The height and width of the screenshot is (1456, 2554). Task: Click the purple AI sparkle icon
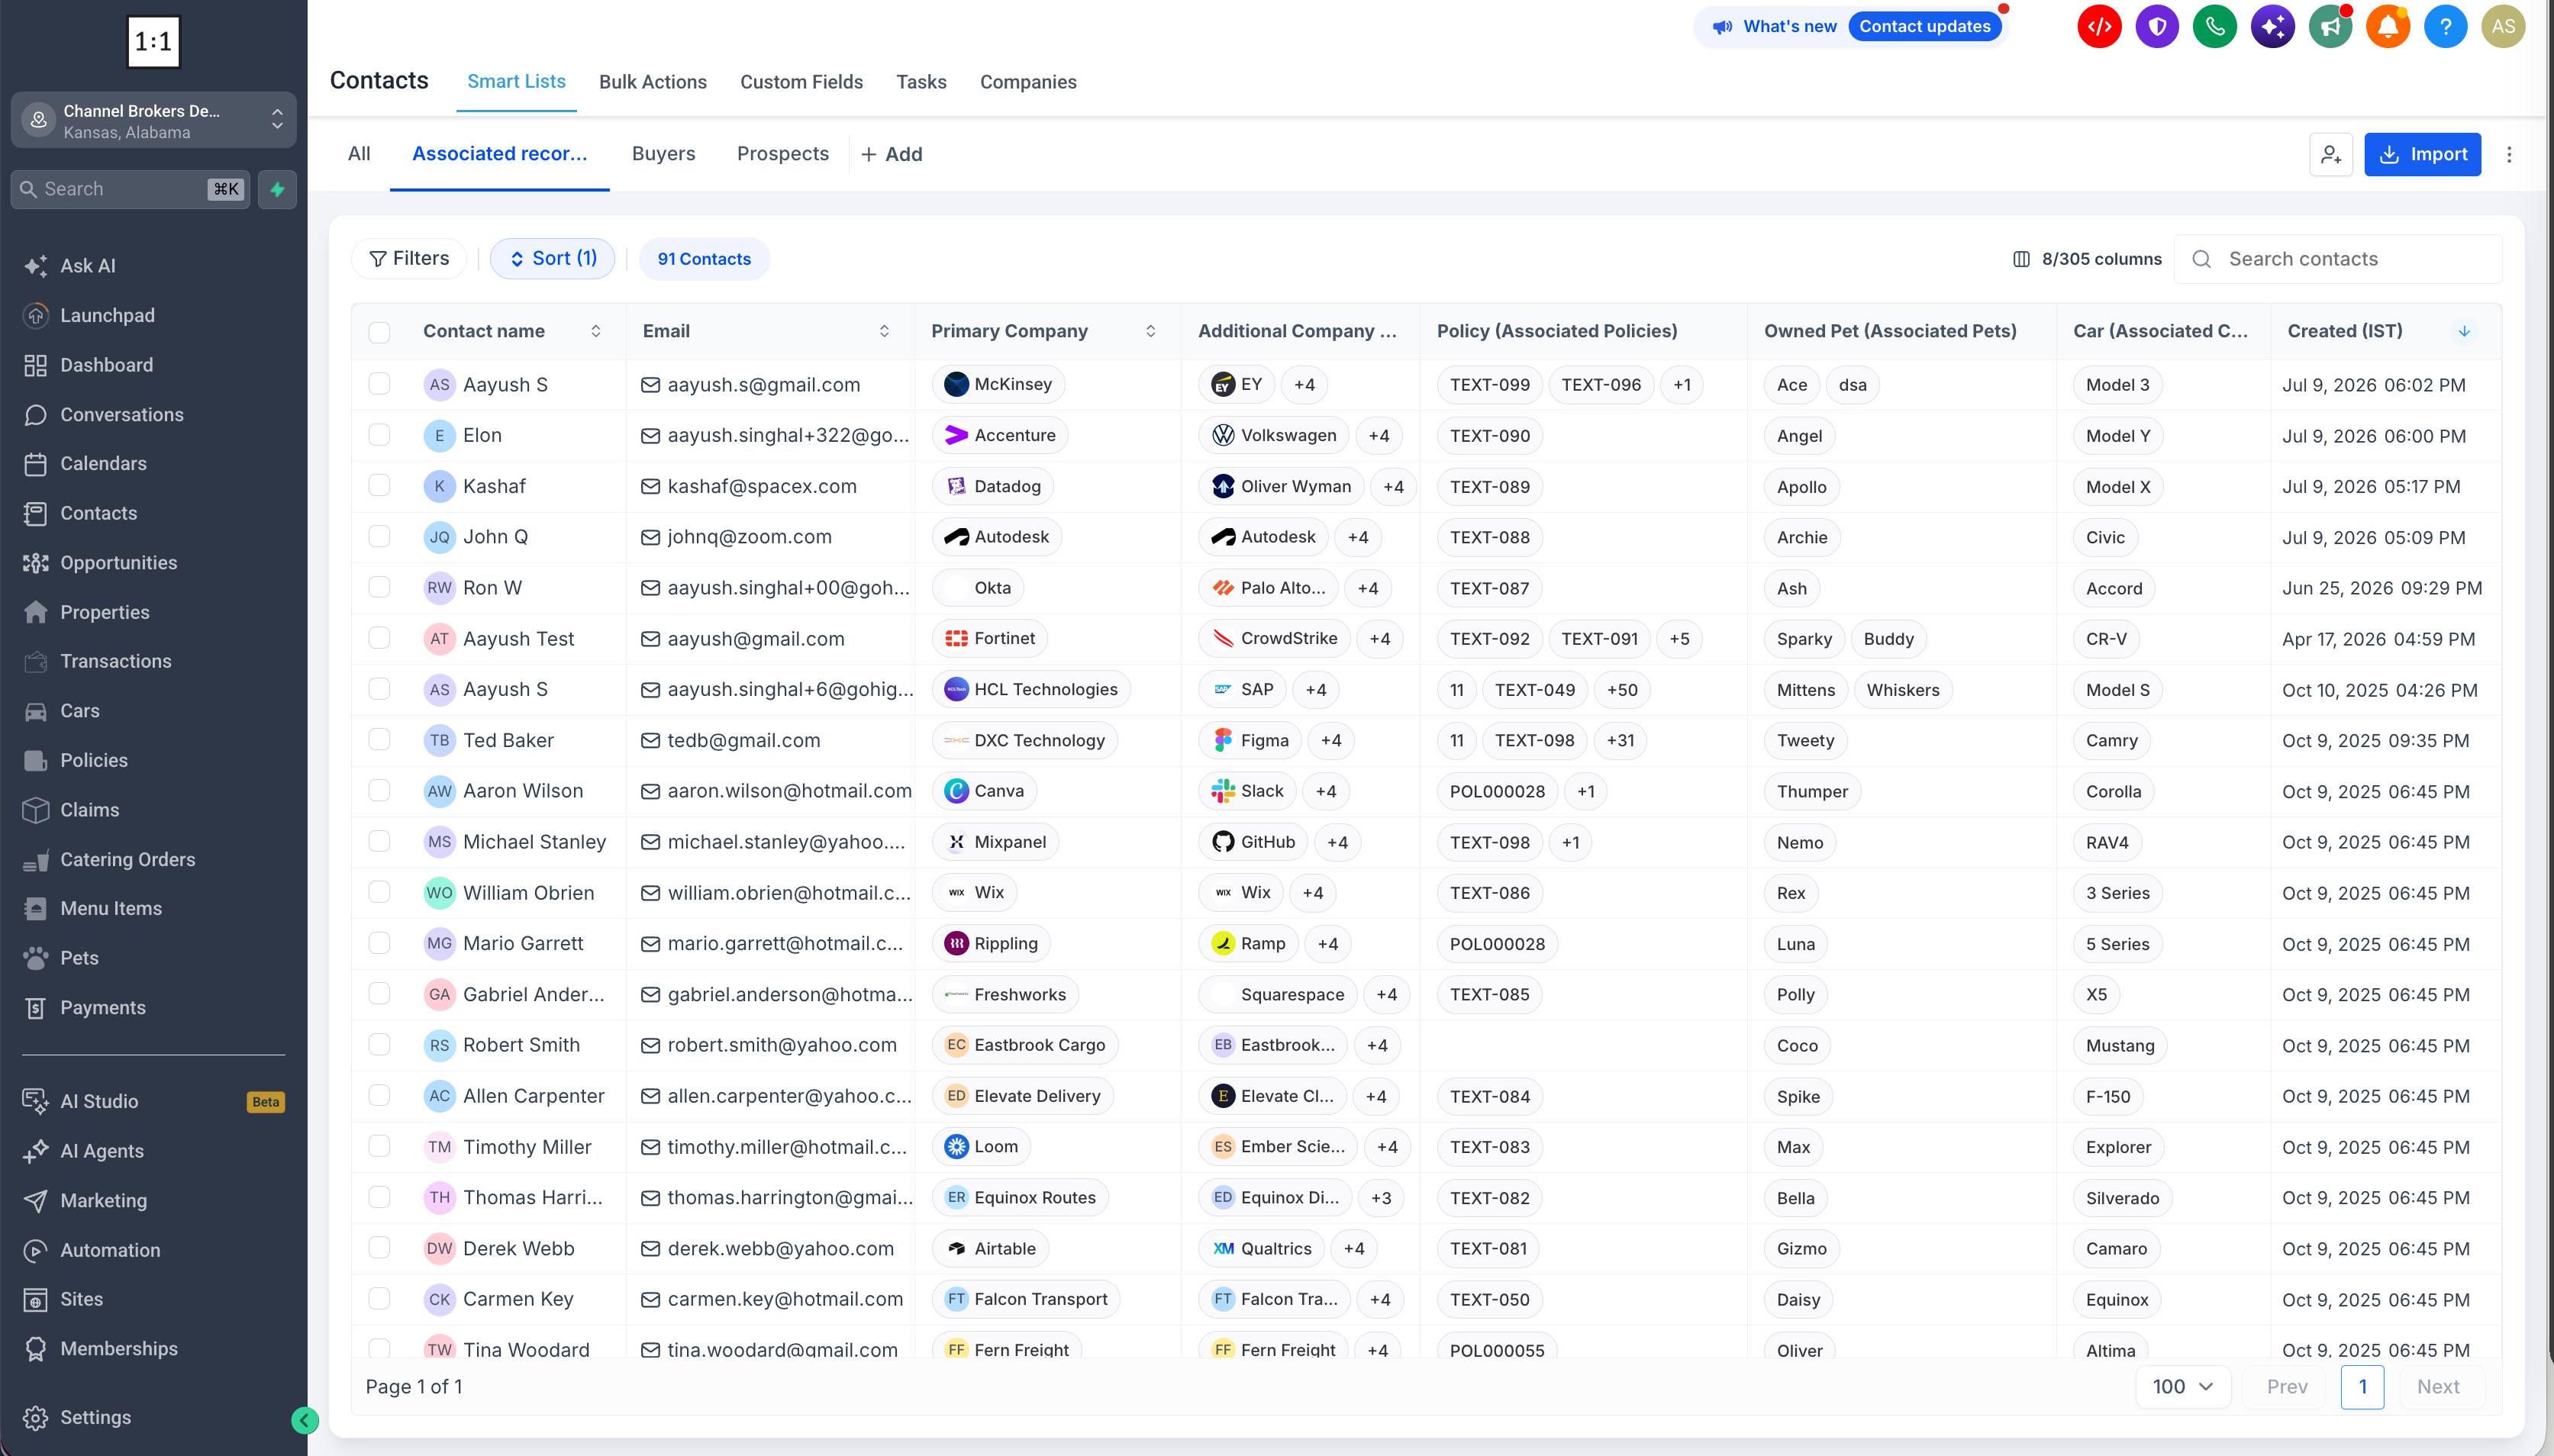pos(2273,27)
